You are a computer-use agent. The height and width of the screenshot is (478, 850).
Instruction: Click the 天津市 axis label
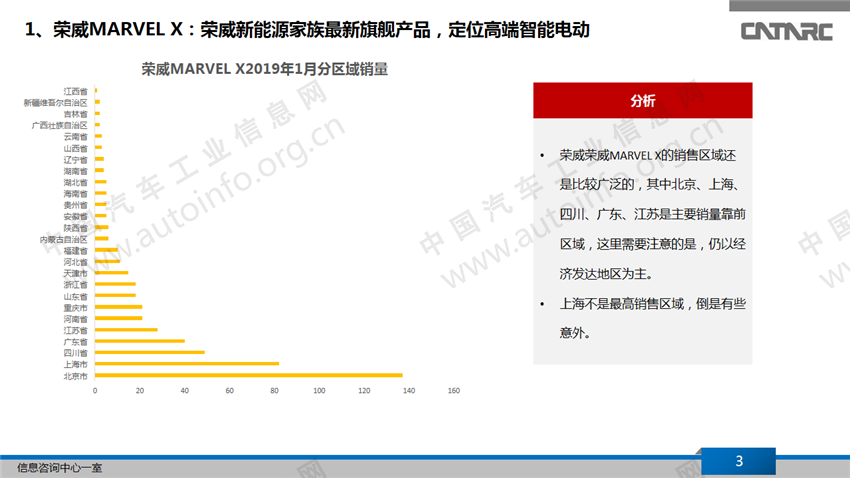click(x=75, y=273)
